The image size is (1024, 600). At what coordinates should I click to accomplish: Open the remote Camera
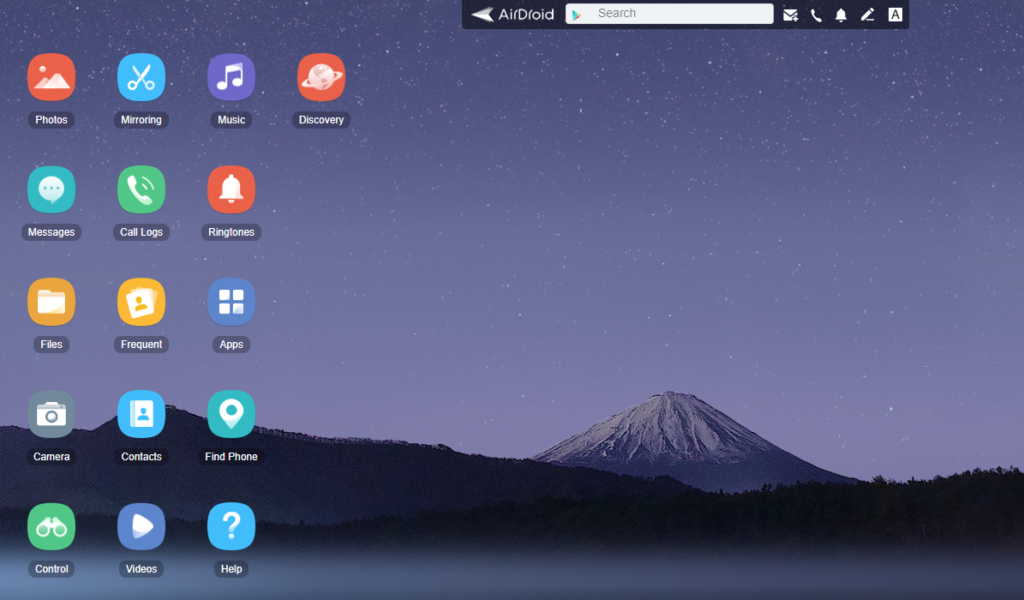(x=51, y=413)
